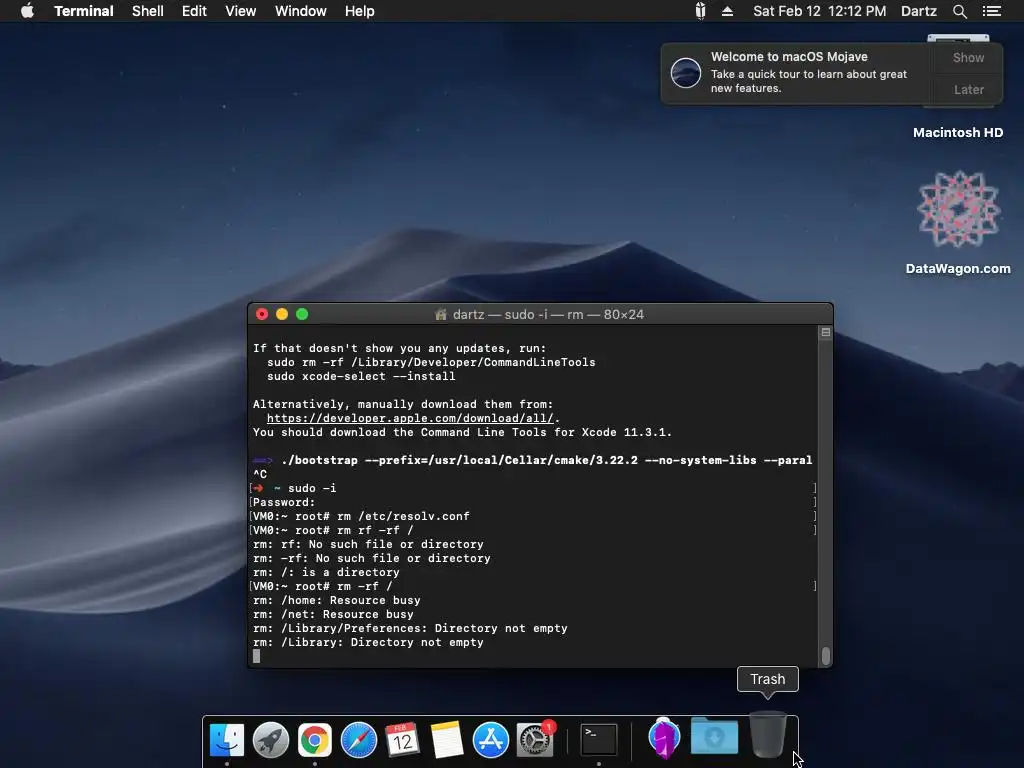Open the Window menu
The image size is (1024, 768).
pos(300,11)
